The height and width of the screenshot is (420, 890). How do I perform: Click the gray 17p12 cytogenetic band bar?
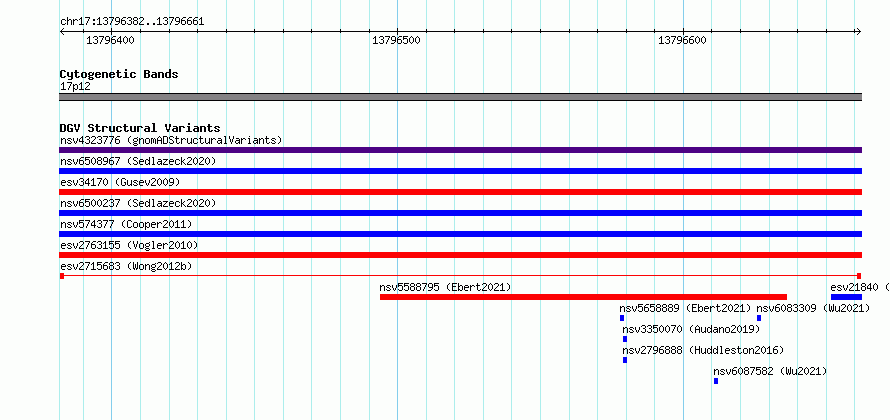(x=460, y=97)
